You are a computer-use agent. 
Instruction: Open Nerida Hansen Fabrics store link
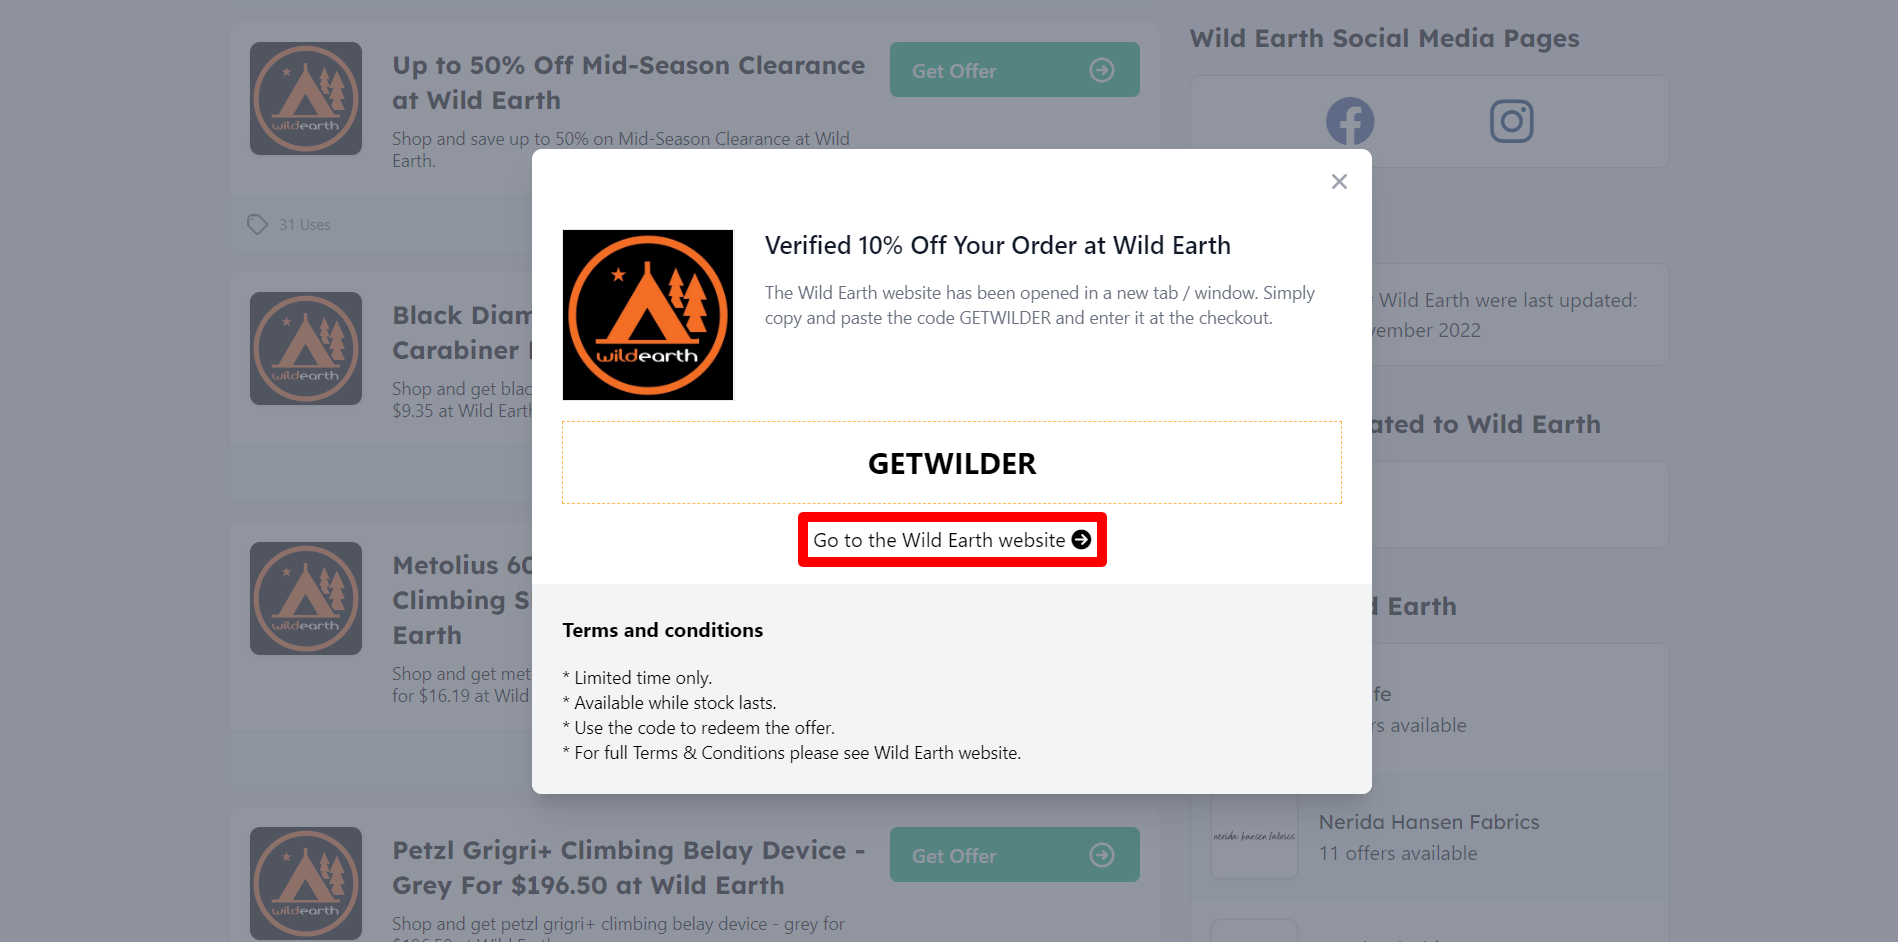click(x=1429, y=822)
